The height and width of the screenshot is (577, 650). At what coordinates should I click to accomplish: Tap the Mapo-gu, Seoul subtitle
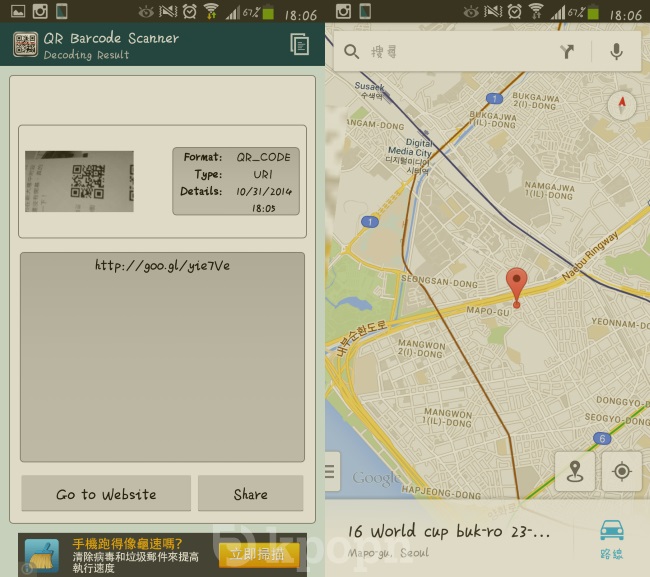tap(388, 553)
